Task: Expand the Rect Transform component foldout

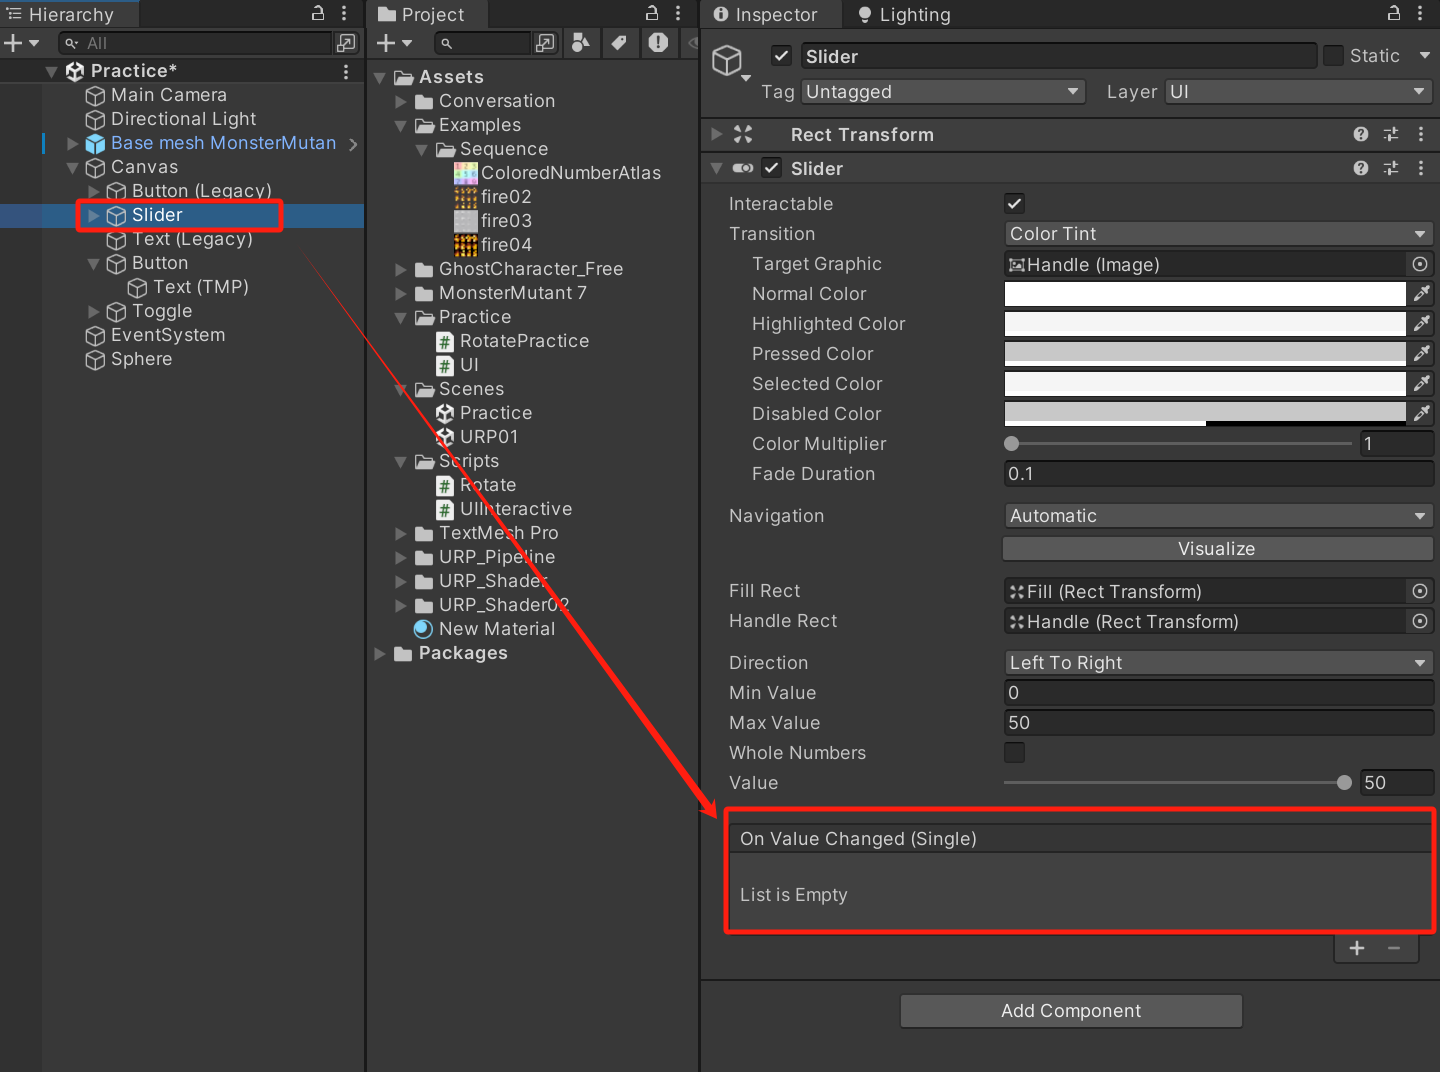Action: point(716,134)
